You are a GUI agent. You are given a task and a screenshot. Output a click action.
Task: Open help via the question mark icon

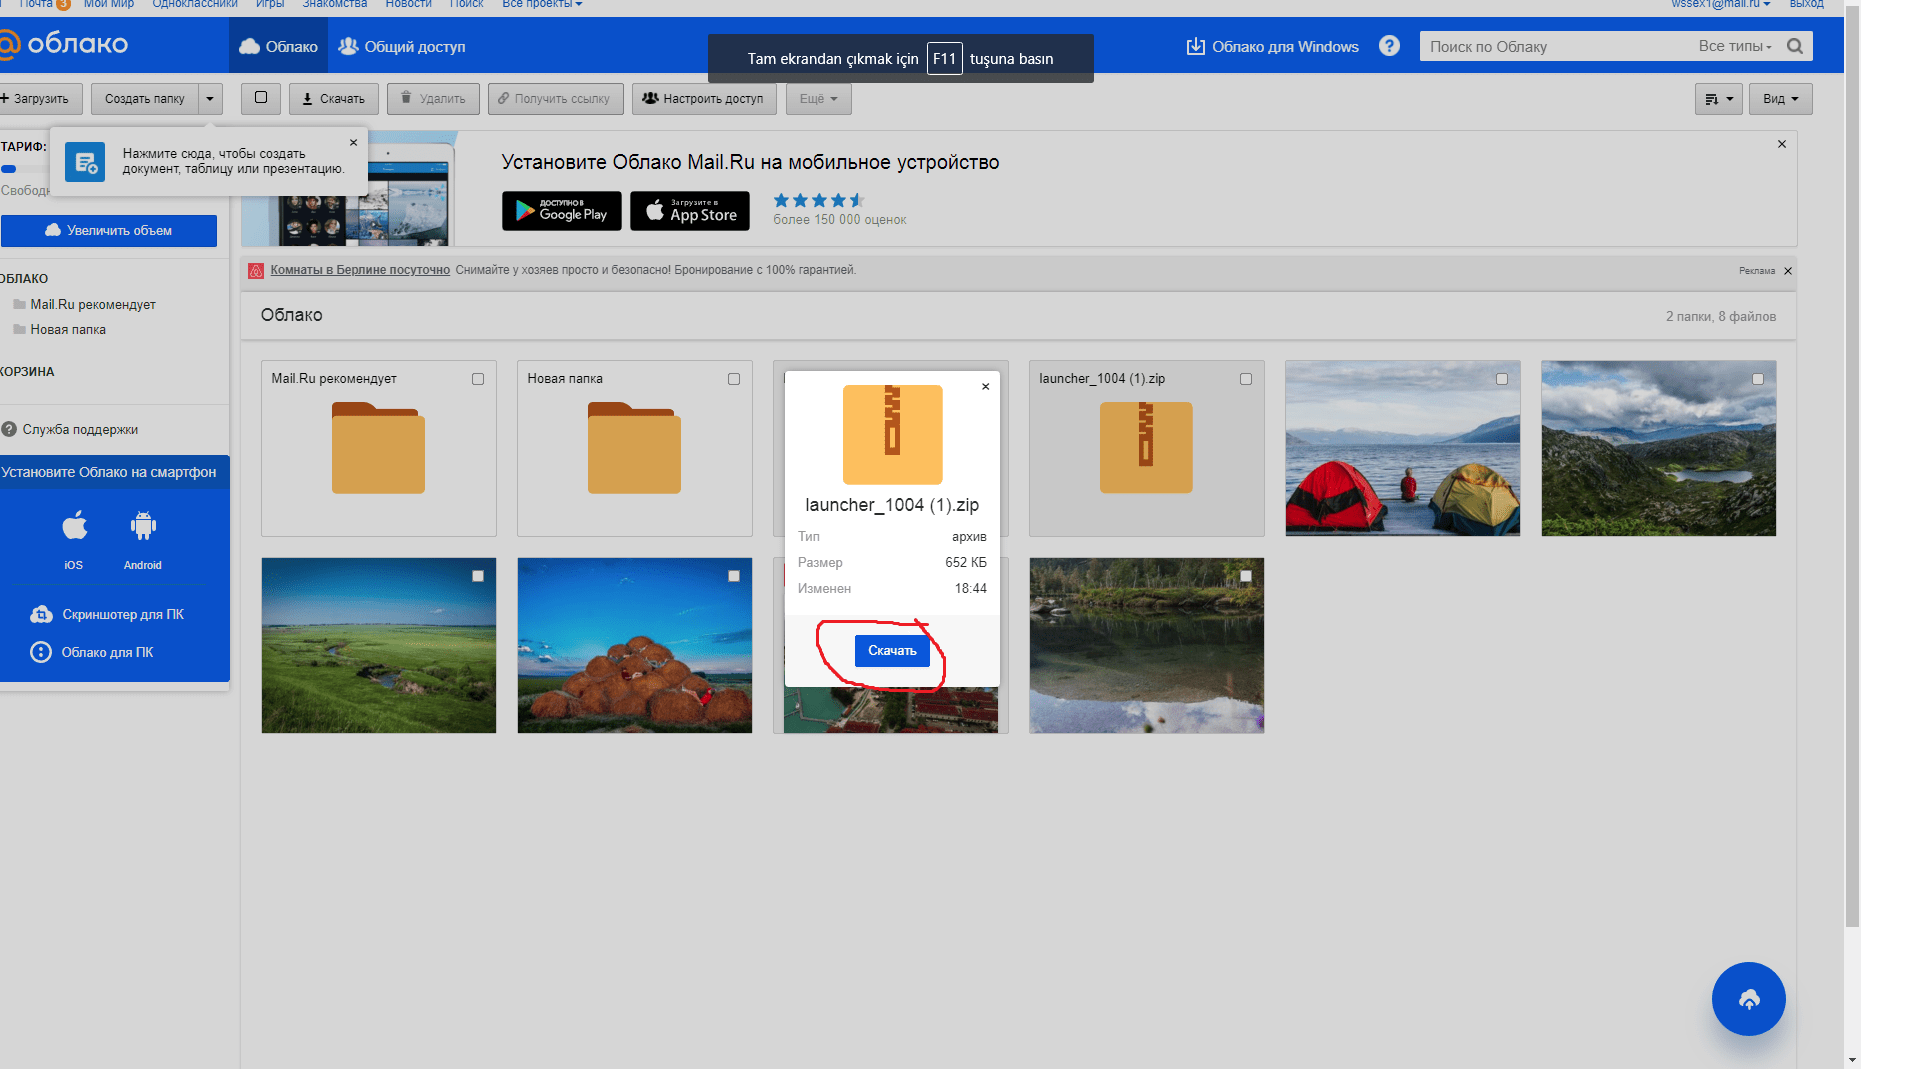(1389, 46)
